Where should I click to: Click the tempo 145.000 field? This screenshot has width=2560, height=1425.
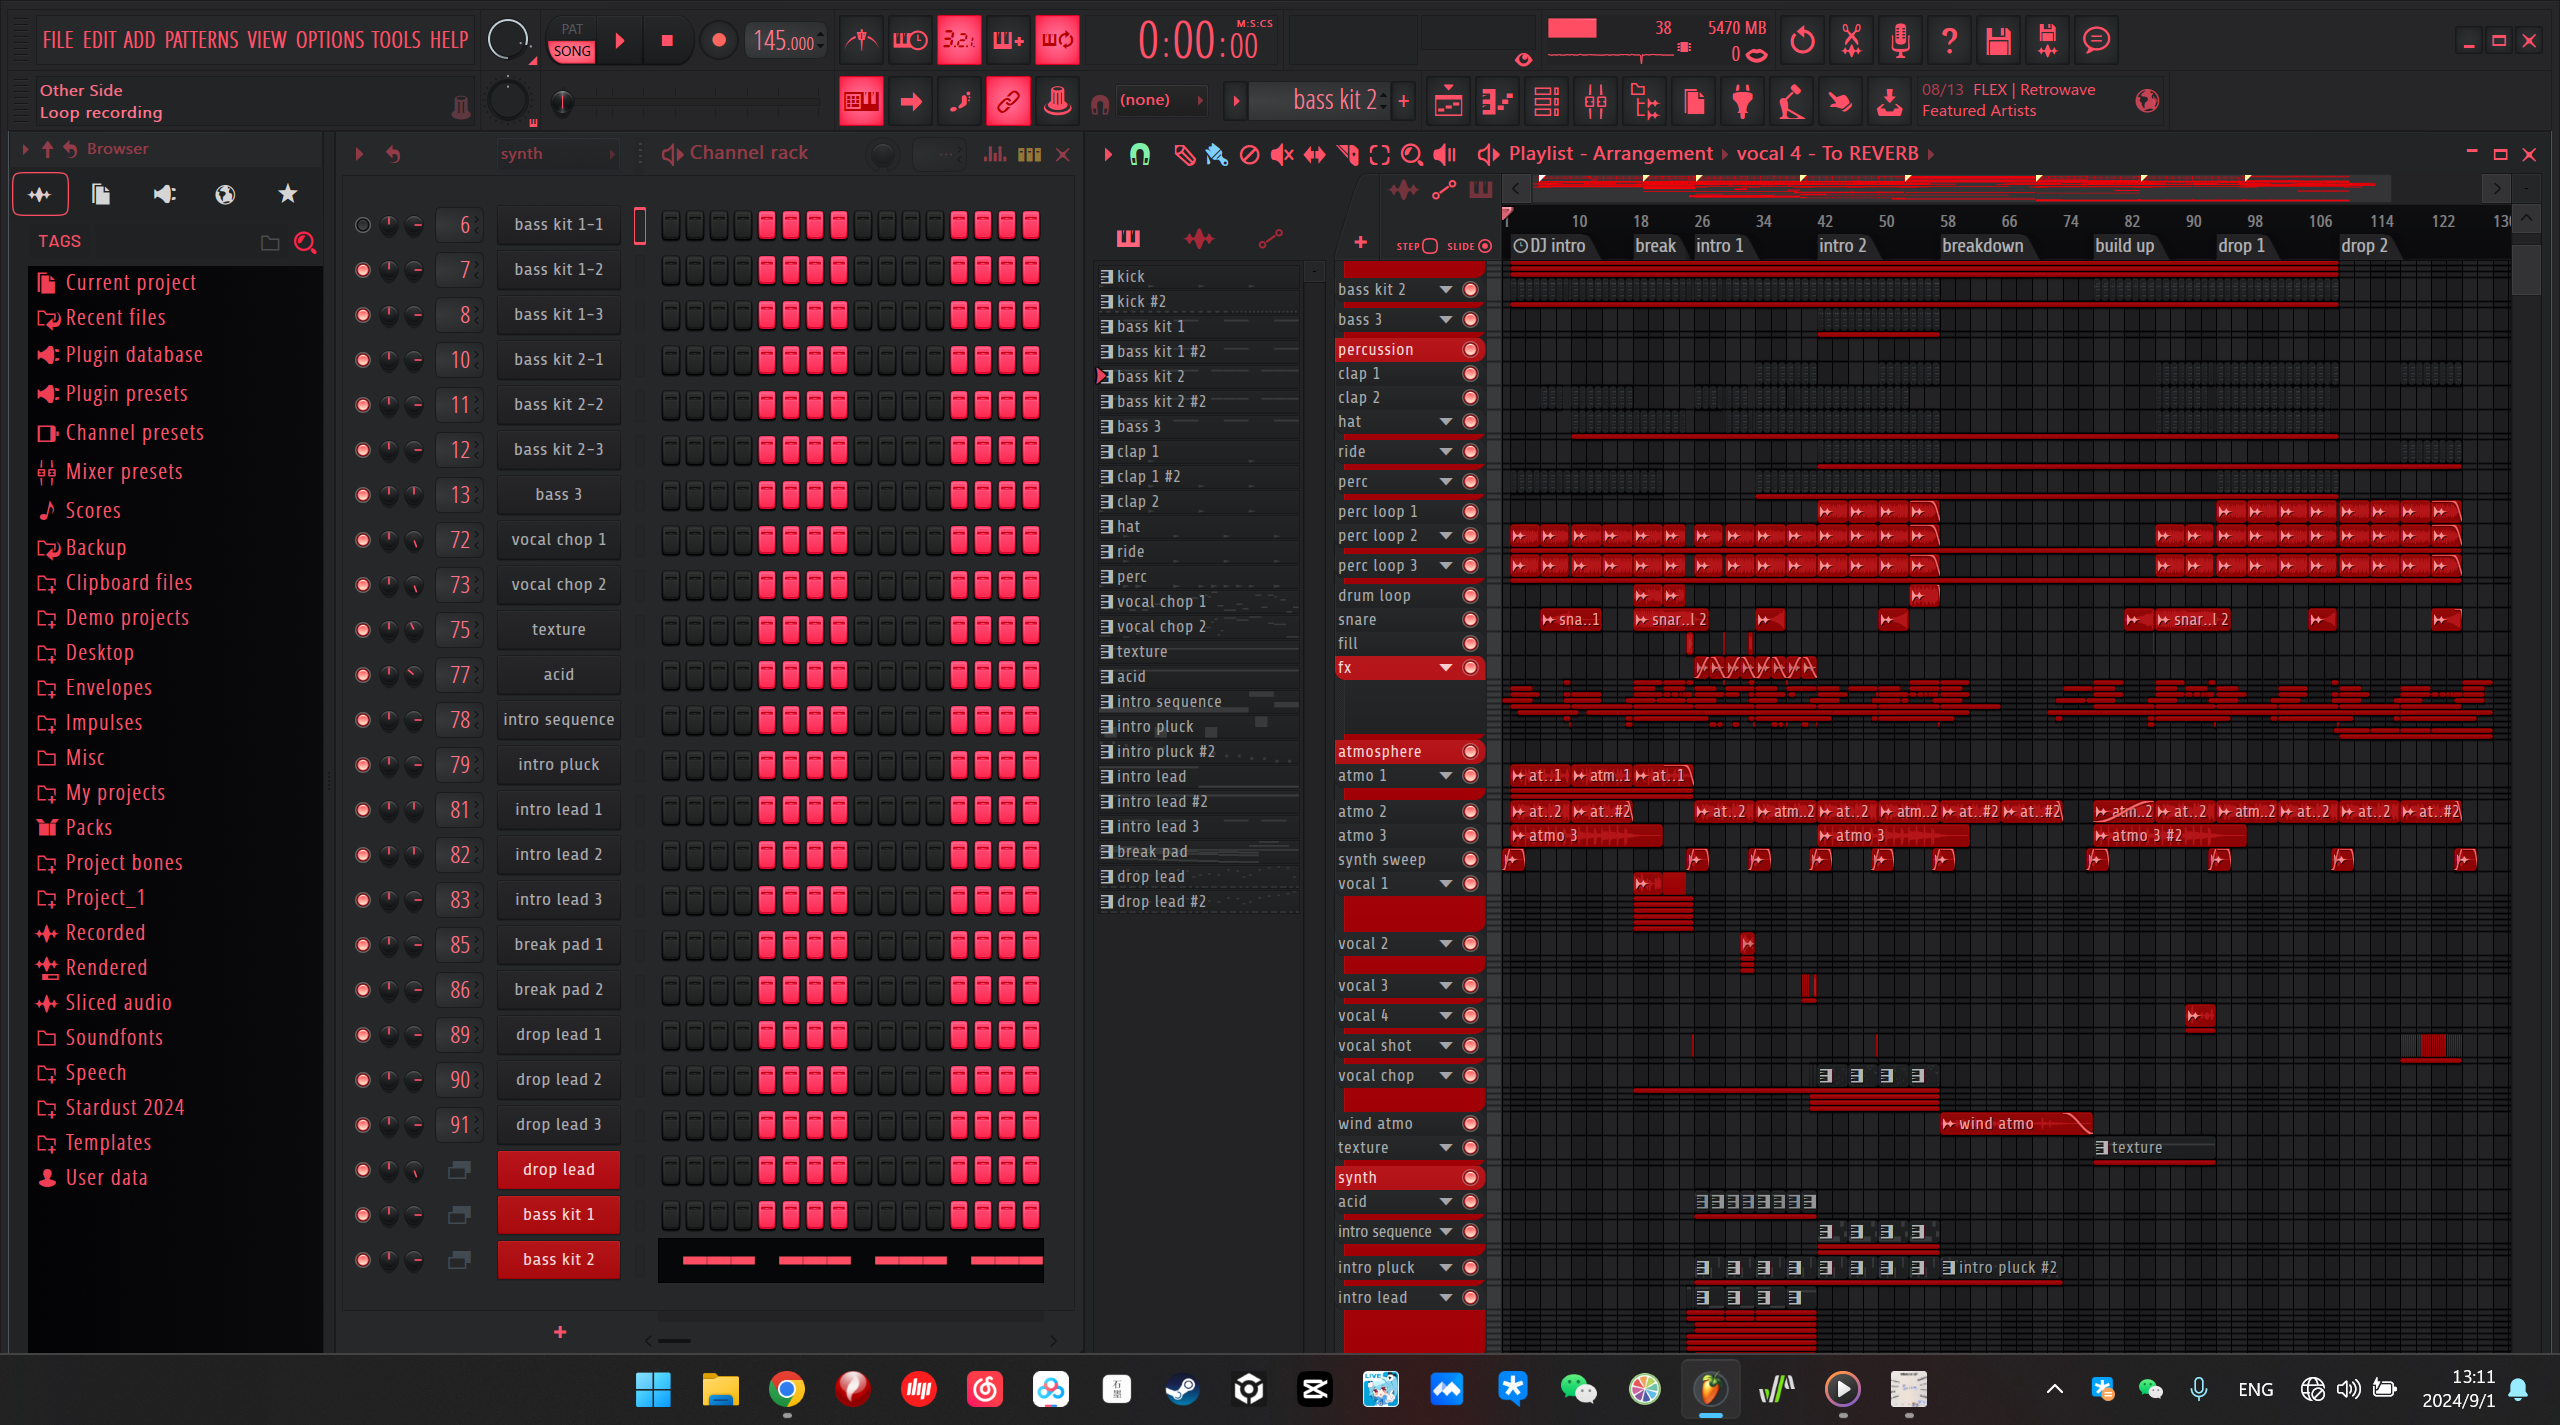coord(783,41)
